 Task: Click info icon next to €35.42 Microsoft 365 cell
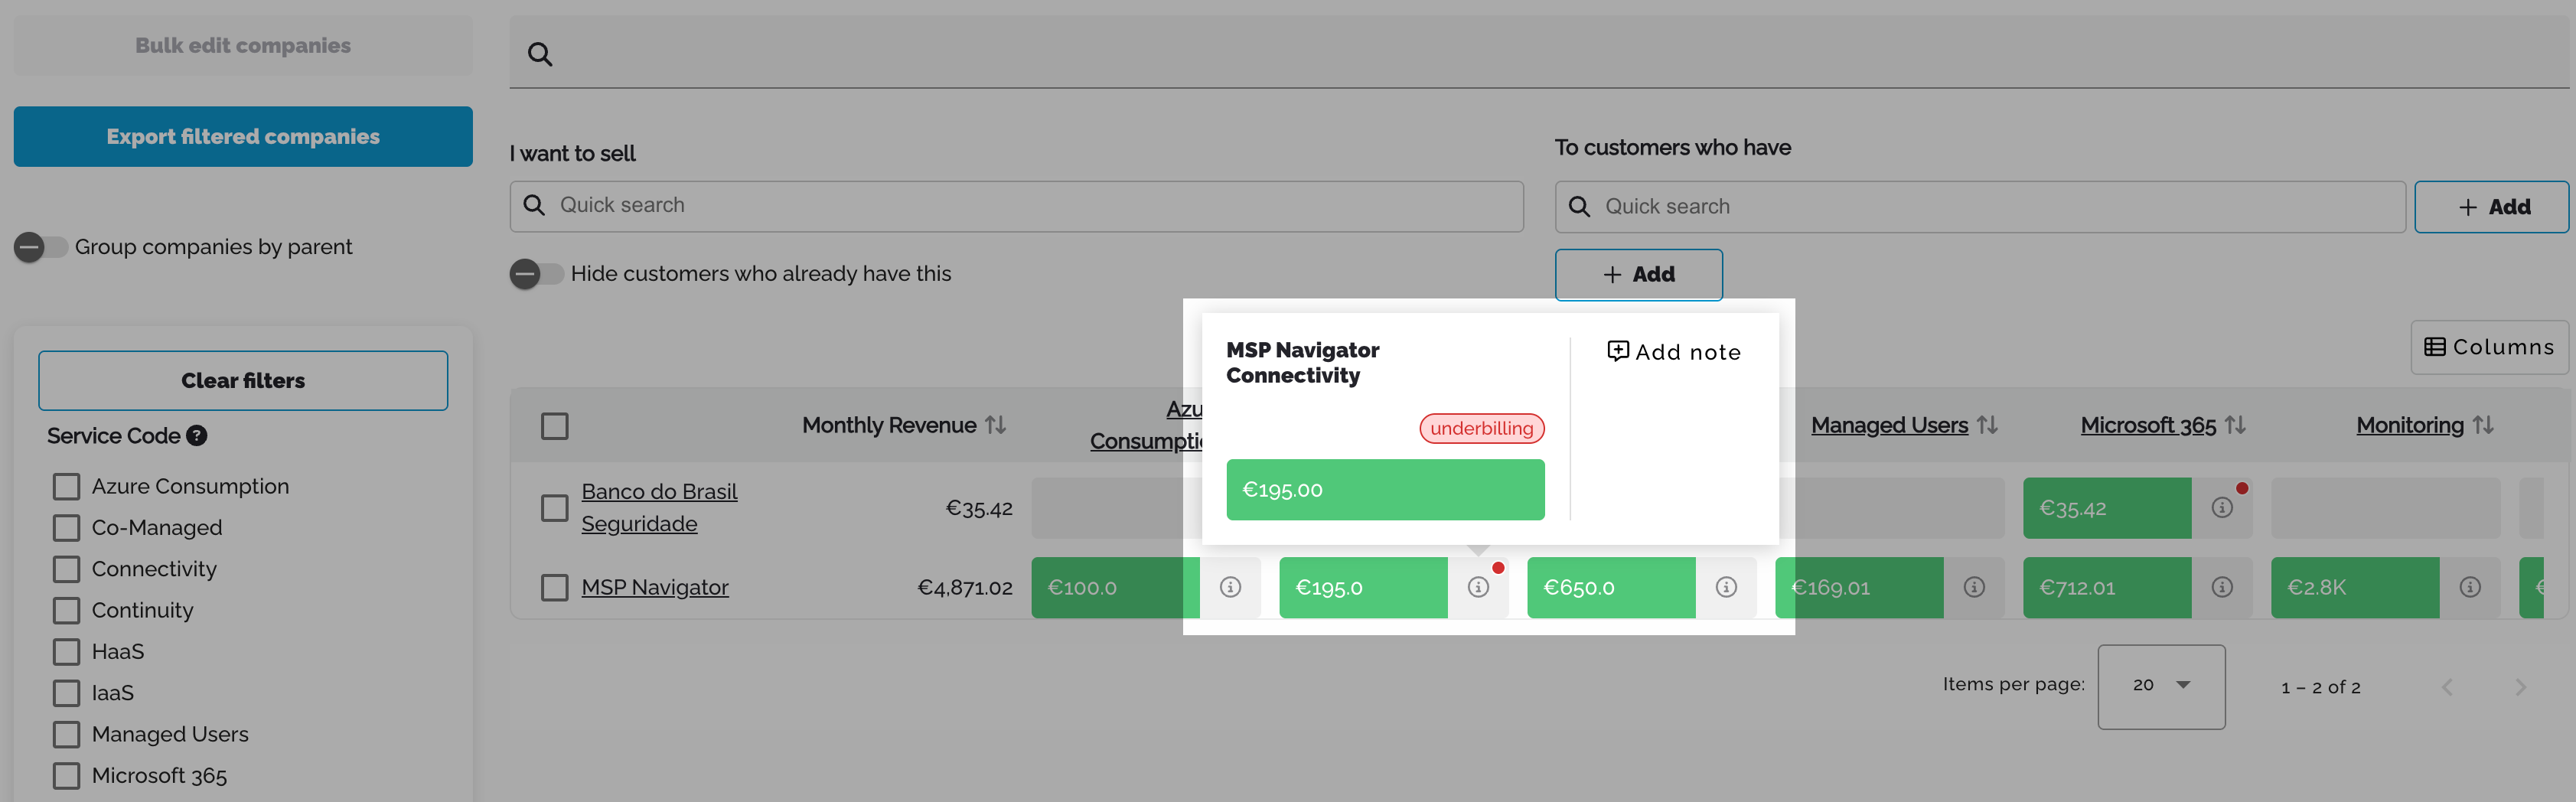(x=2222, y=508)
